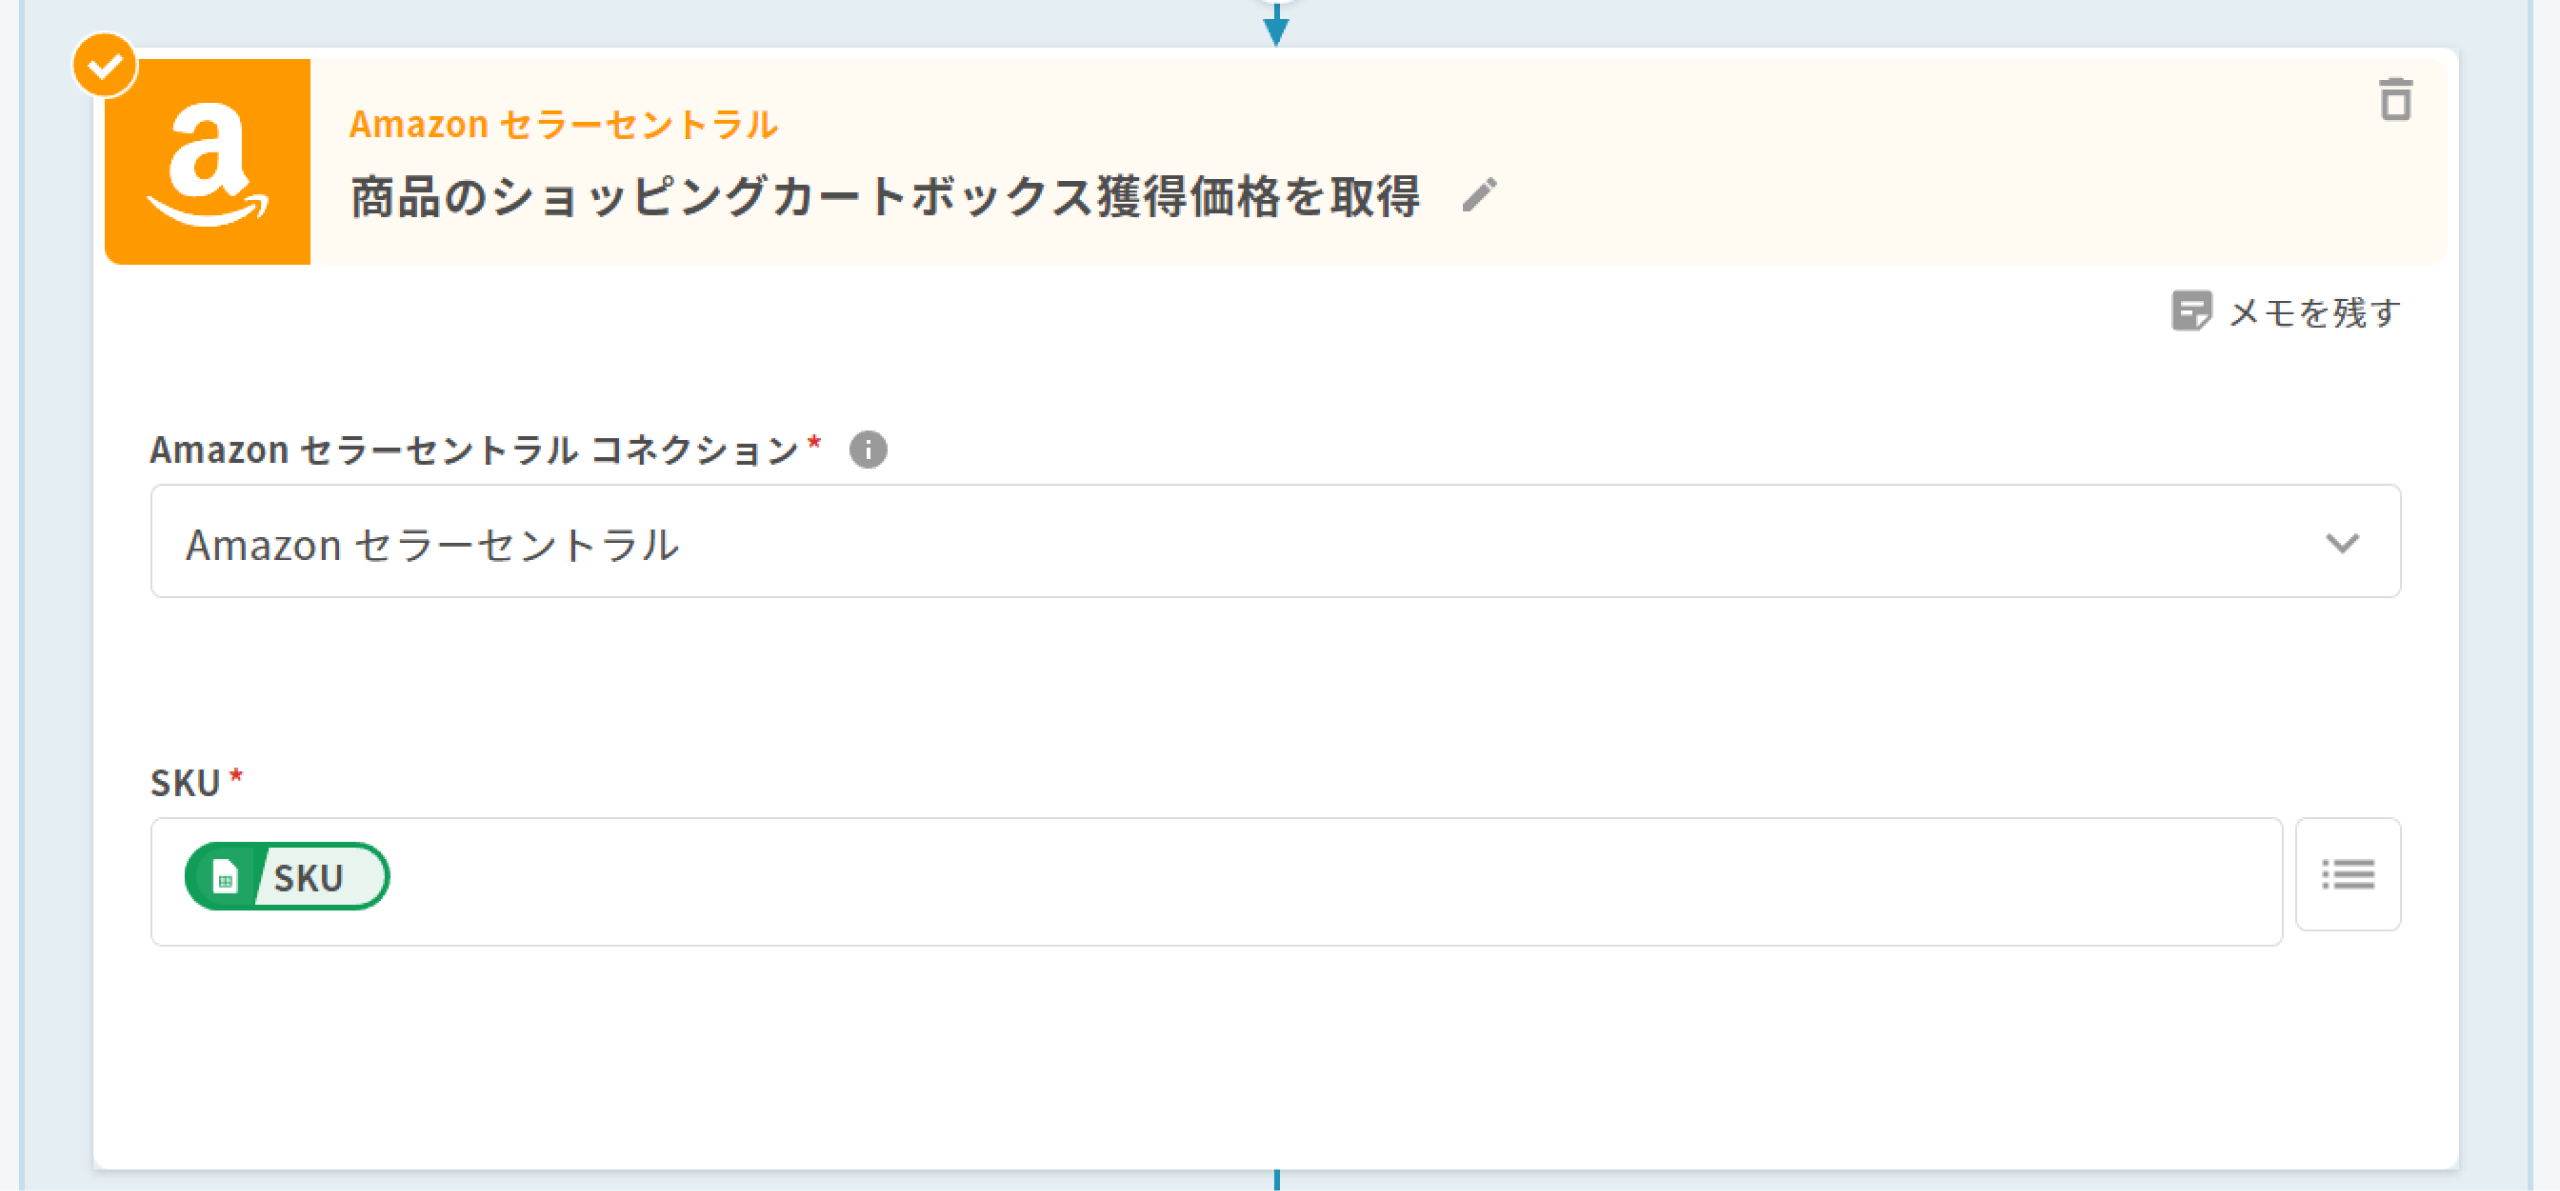Open the list options button beside SKU field

pyautogui.click(x=2347, y=875)
